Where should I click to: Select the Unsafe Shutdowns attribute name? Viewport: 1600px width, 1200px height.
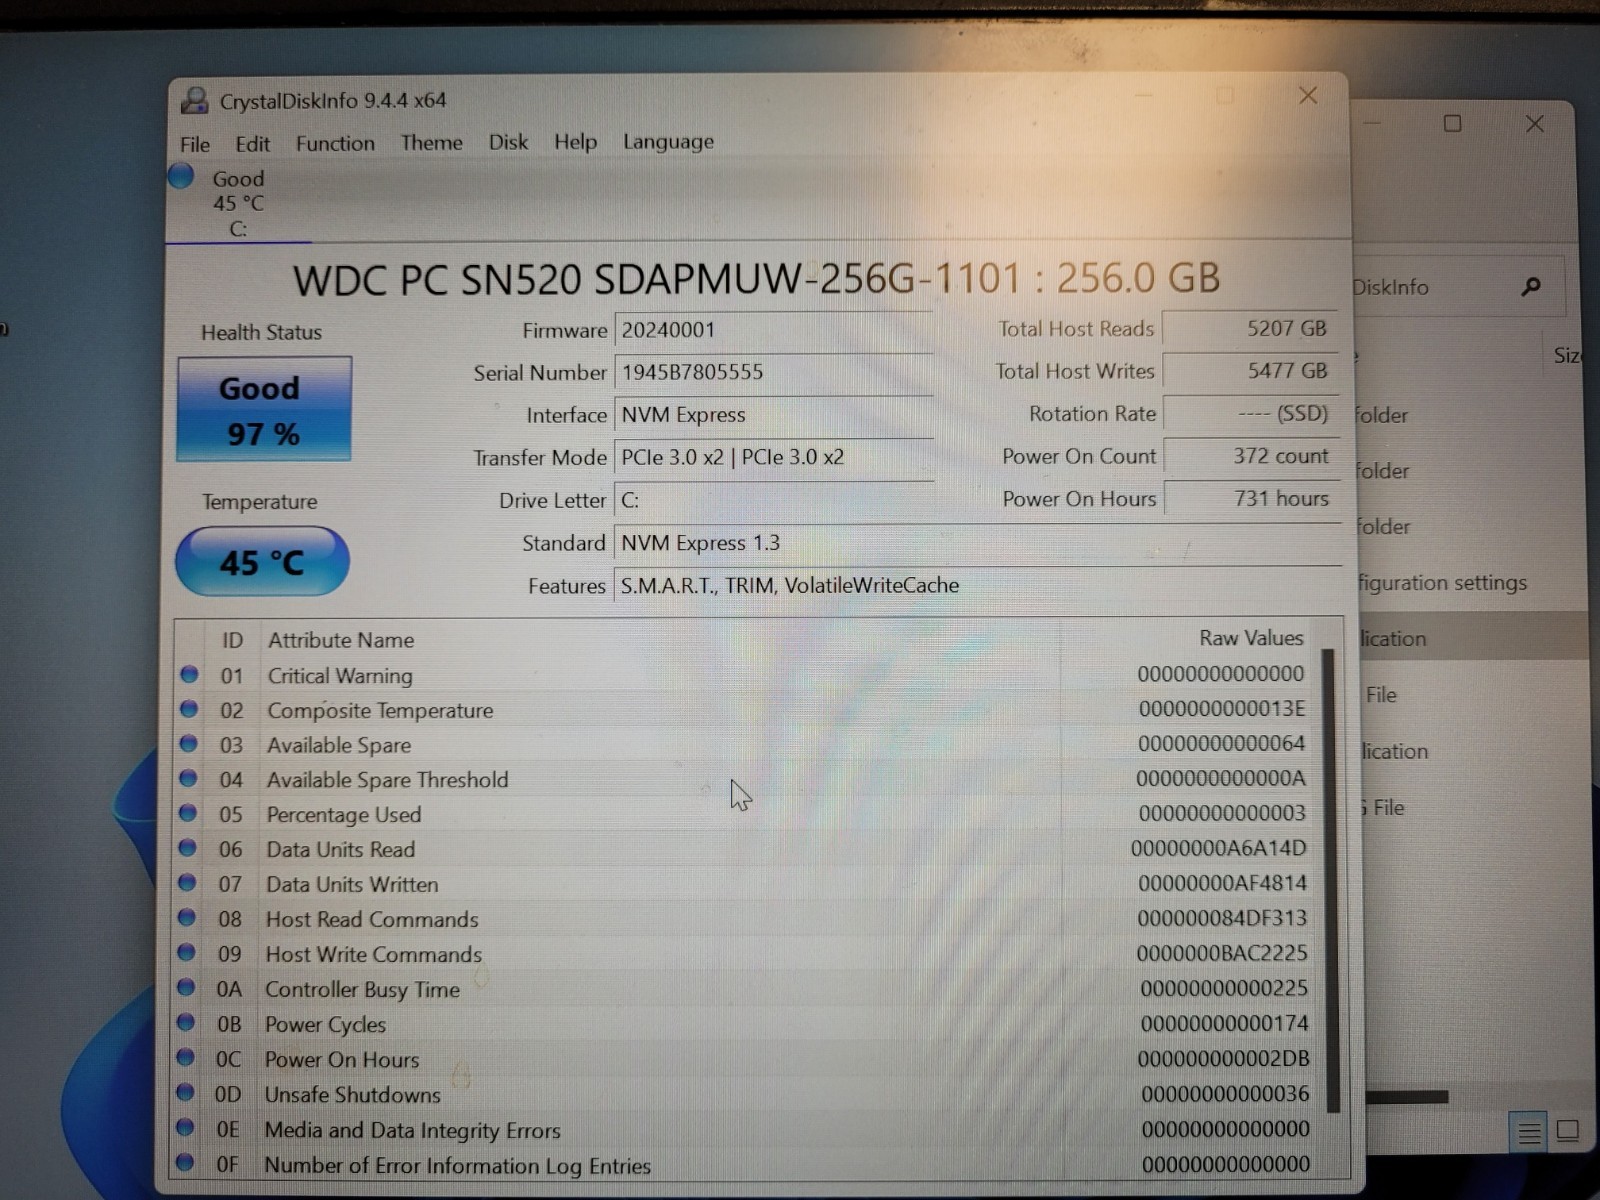(352, 1095)
